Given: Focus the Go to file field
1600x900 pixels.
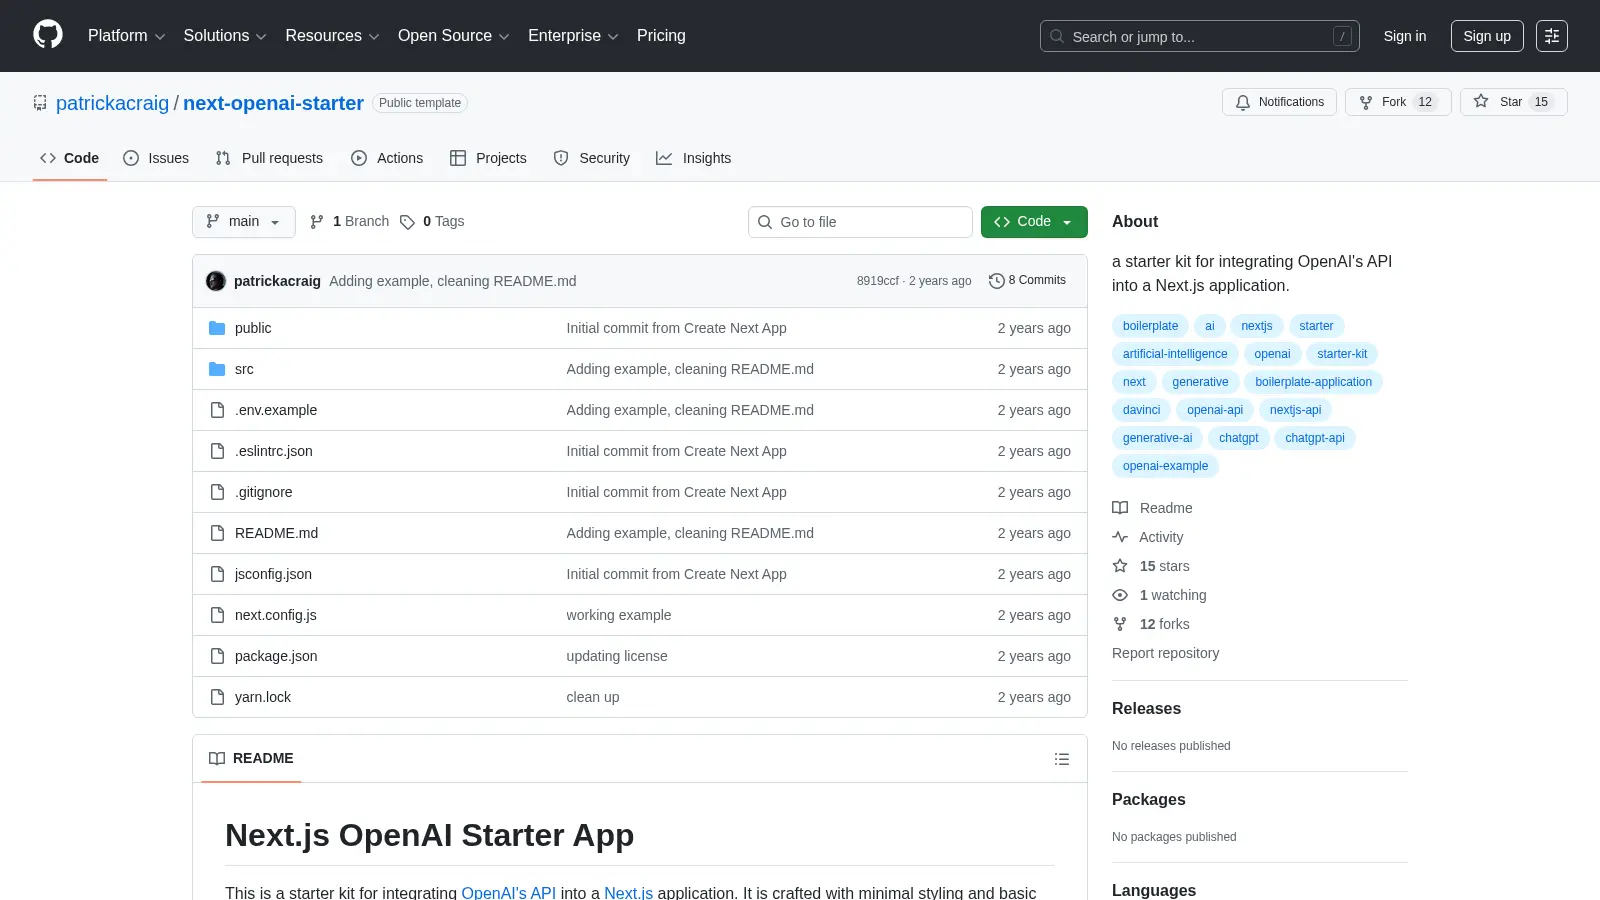Looking at the screenshot, I should coord(860,222).
